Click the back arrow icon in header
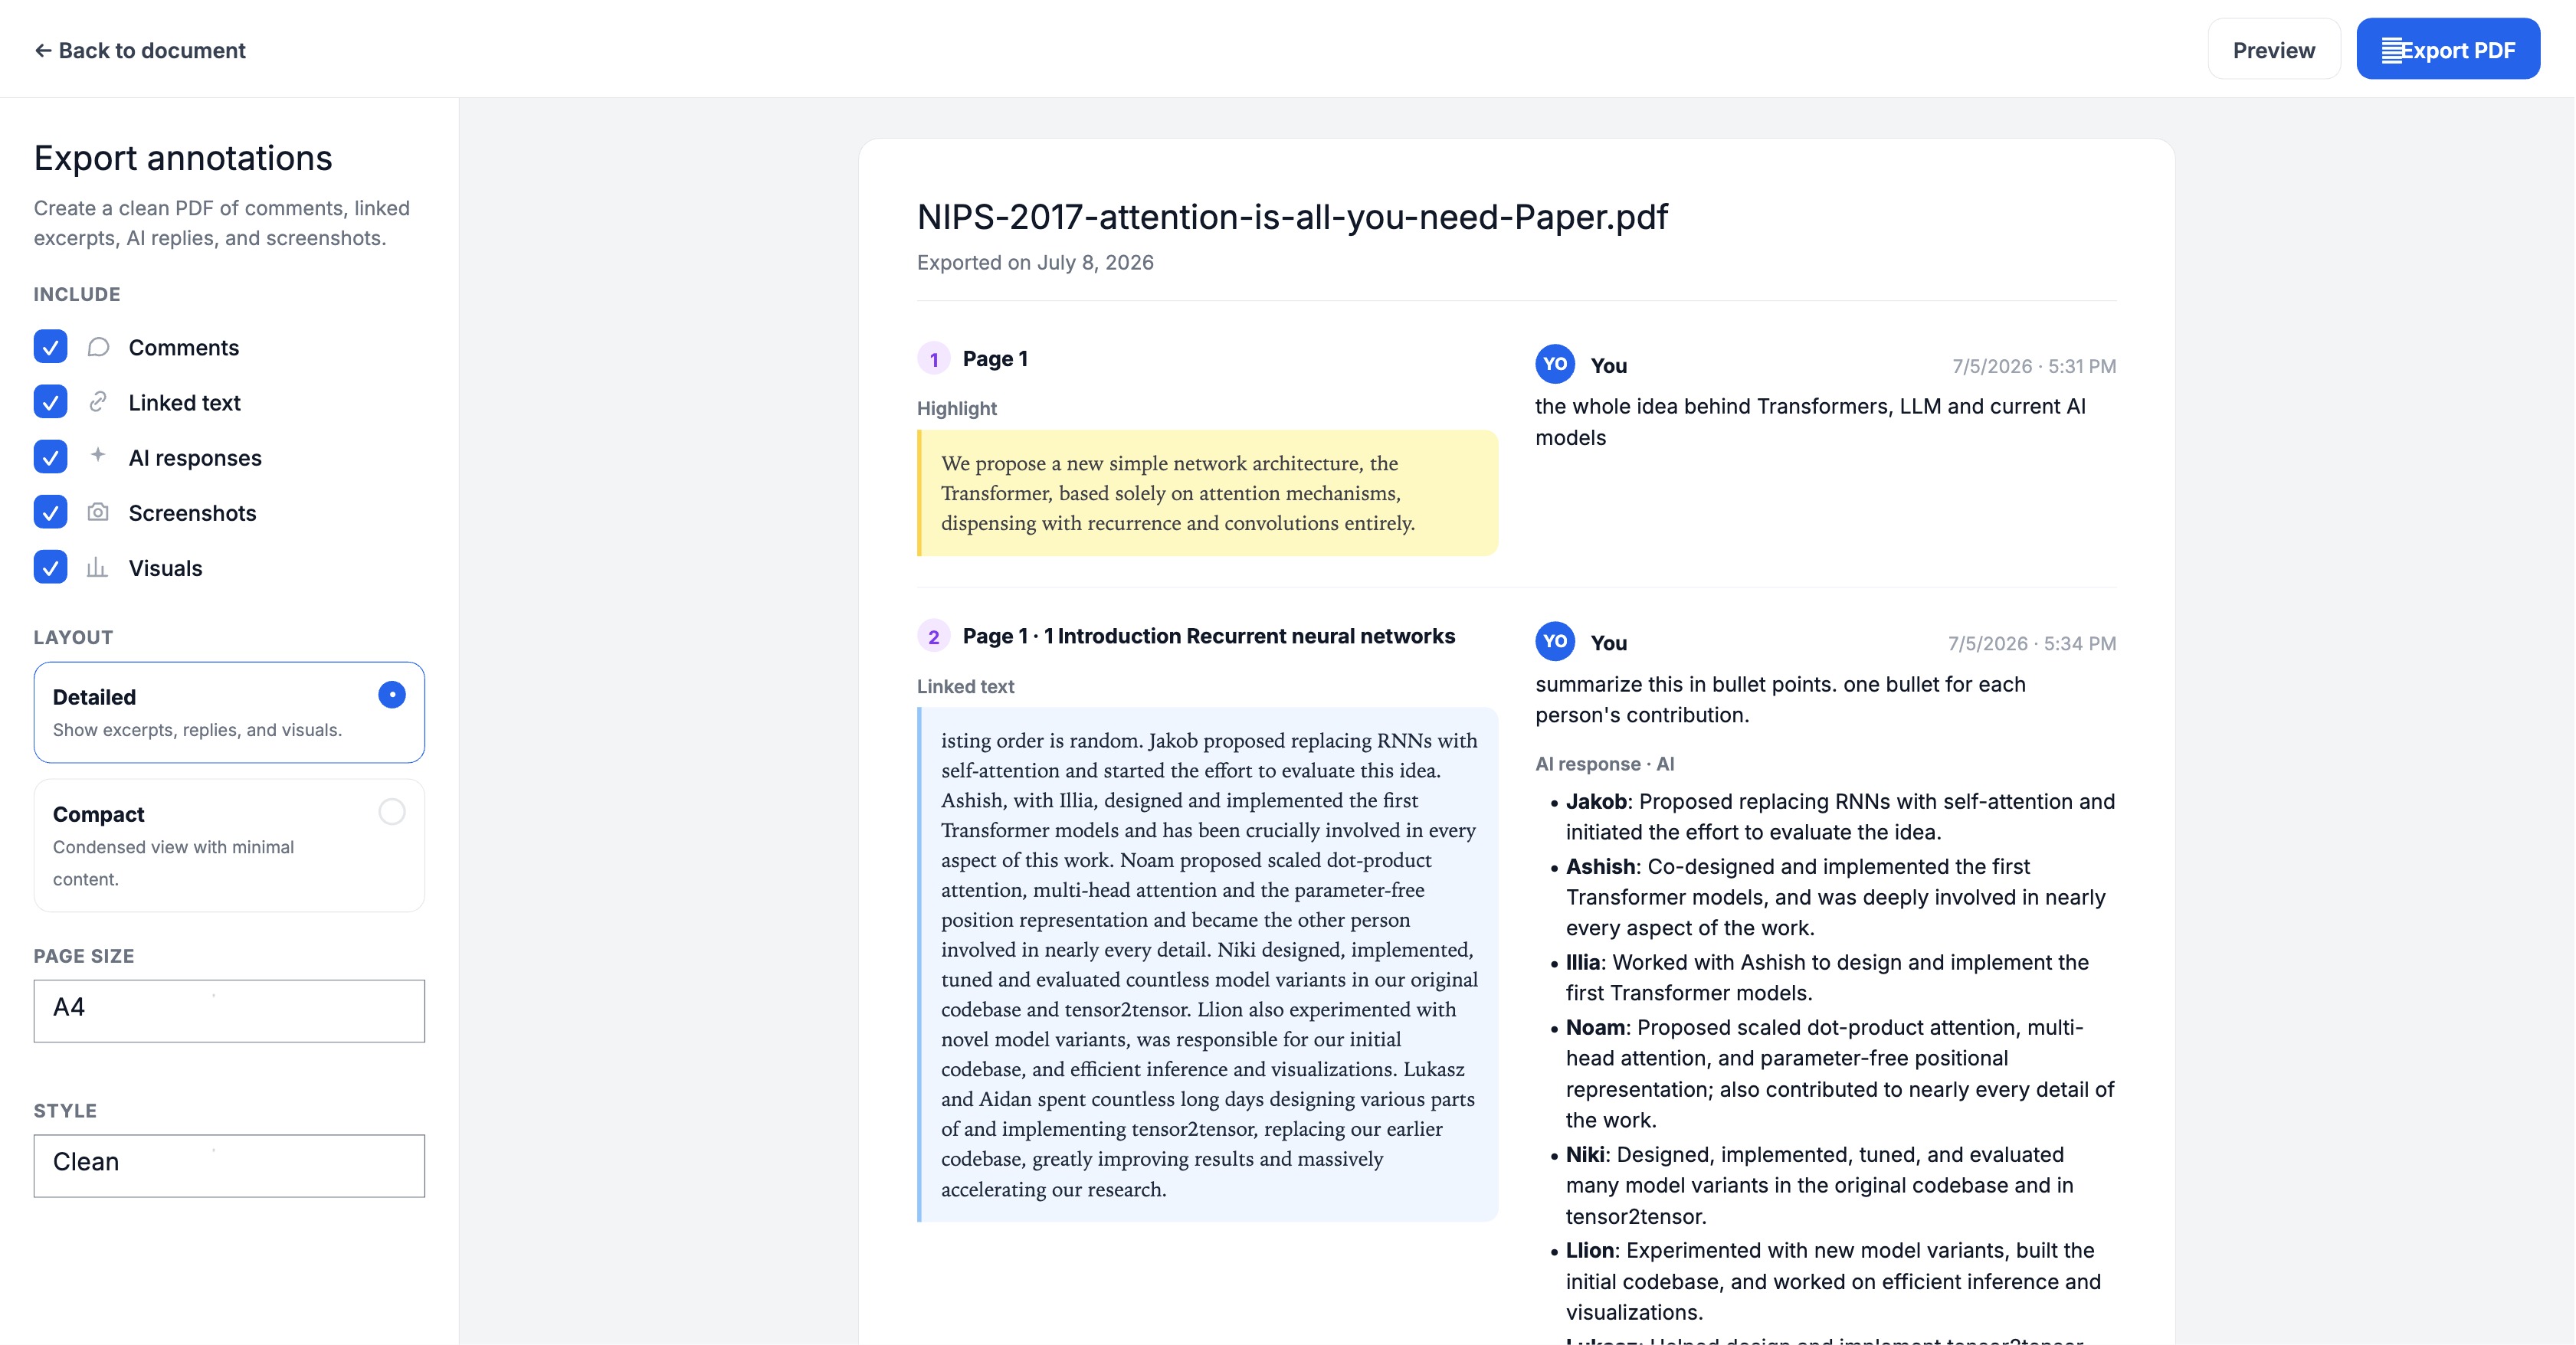2576x1345 pixels. point(43,50)
